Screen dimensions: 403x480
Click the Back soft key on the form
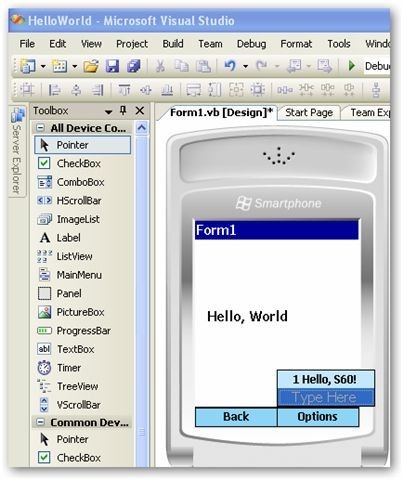pyautogui.click(x=236, y=417)
